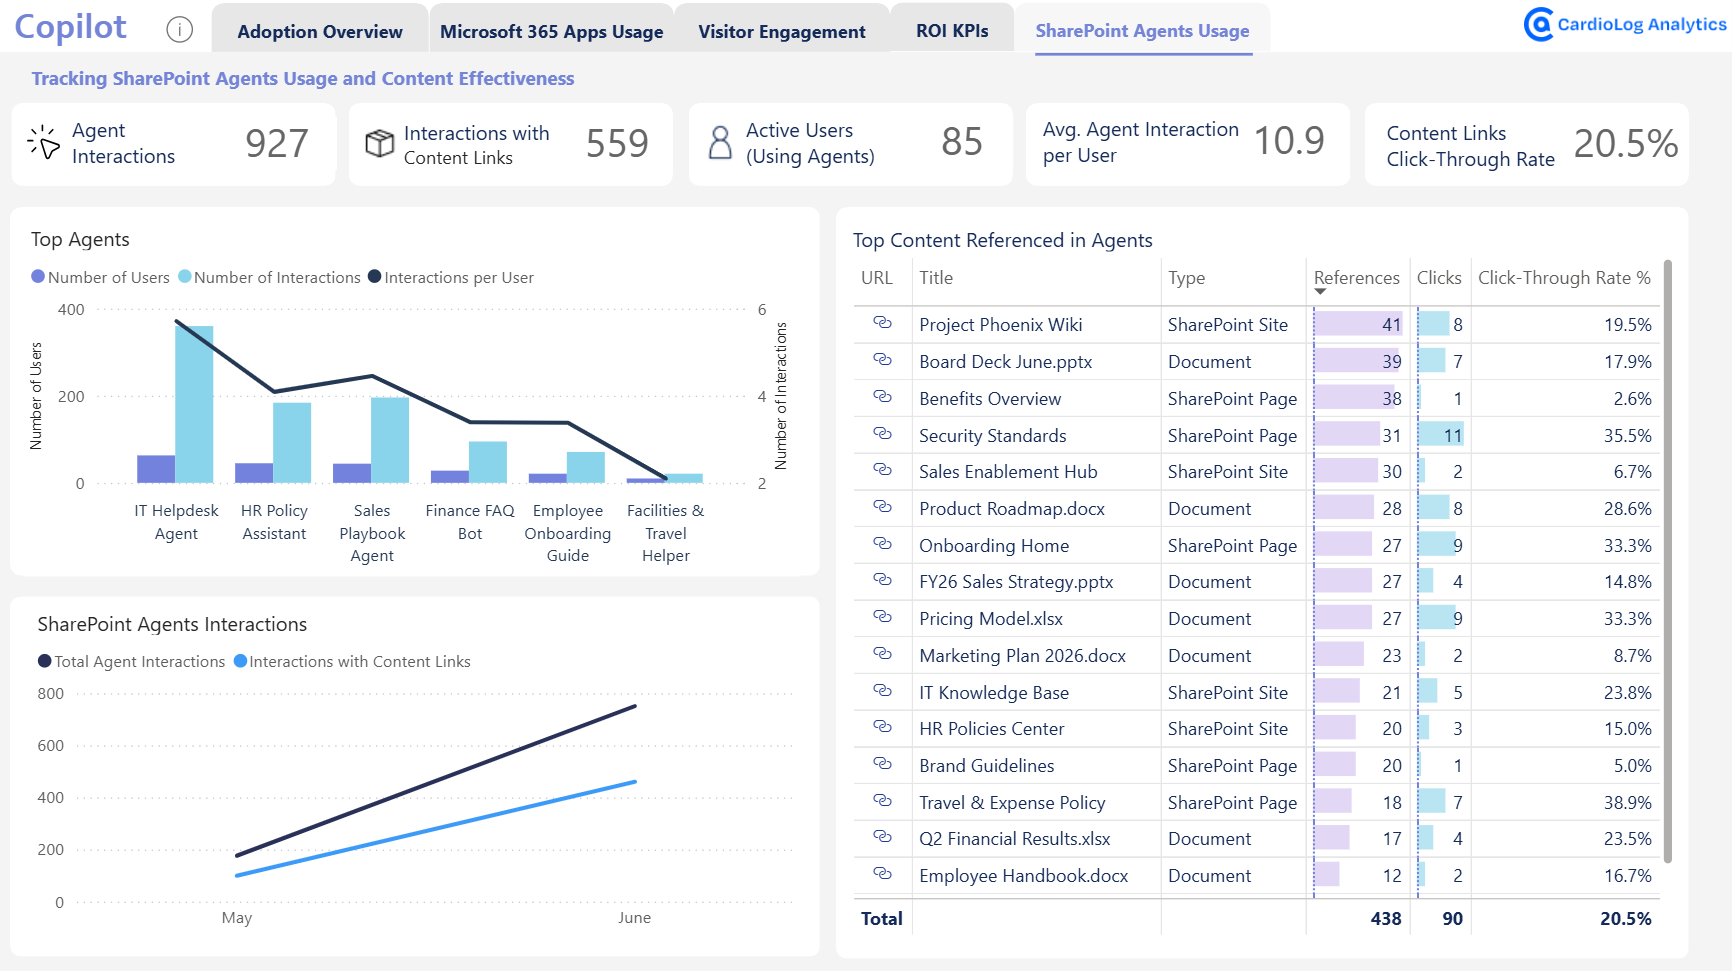Open the URL link icon for Travel & Expense Policy

(x=882, y=800)
